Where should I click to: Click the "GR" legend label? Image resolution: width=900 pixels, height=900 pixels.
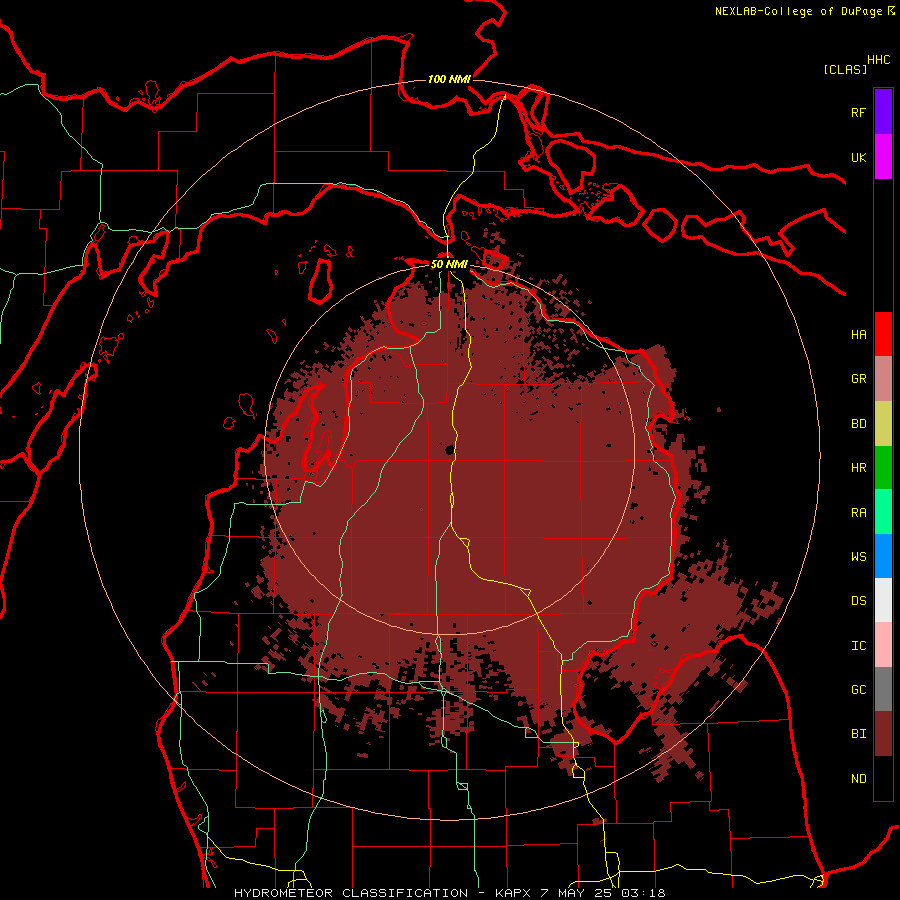[858, 379]
